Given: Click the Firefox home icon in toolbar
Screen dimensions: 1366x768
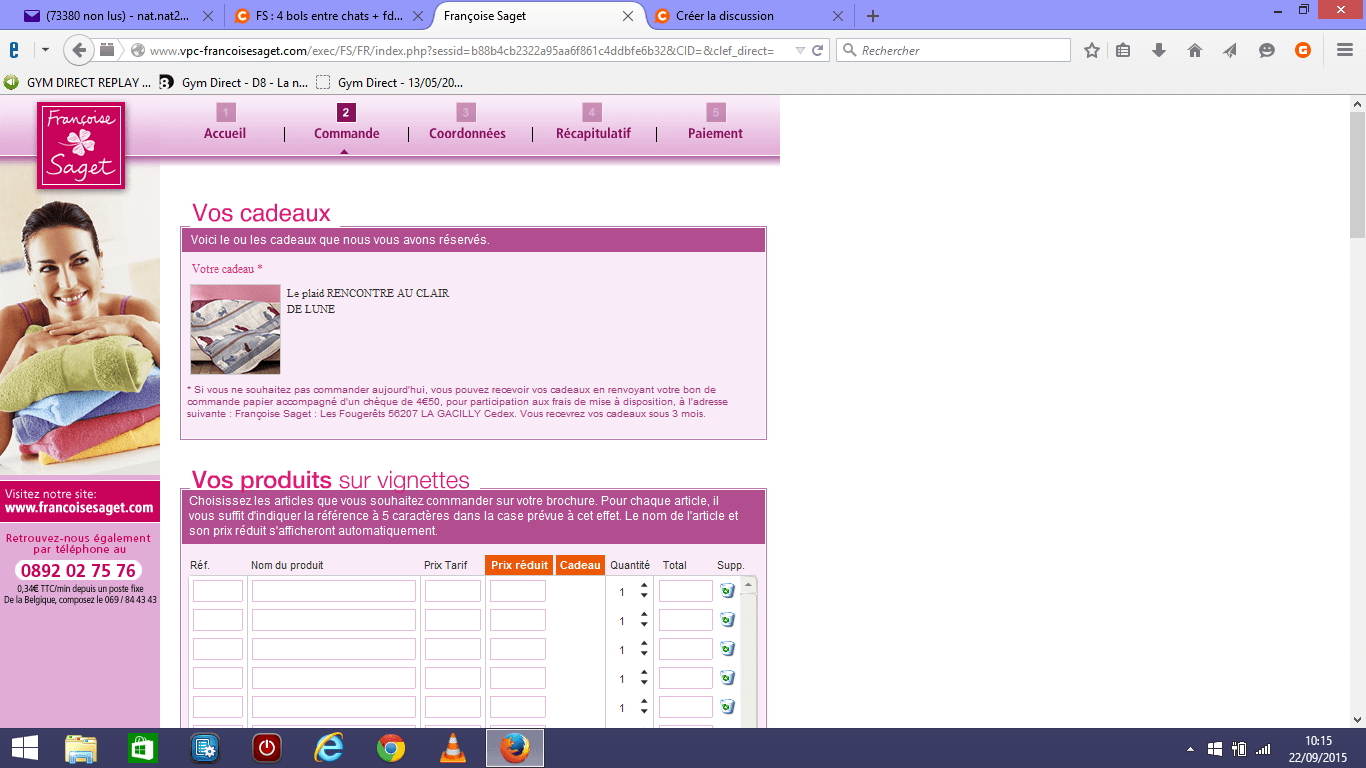Looking at the screenshot, I should pyautogui.click(x=1195, y=51).
